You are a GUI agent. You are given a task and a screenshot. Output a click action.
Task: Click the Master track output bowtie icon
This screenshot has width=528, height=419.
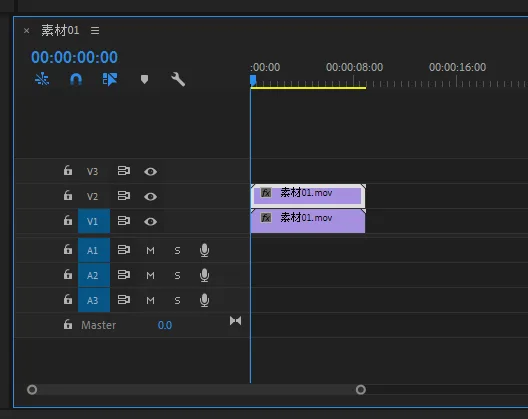coord(235,321)
